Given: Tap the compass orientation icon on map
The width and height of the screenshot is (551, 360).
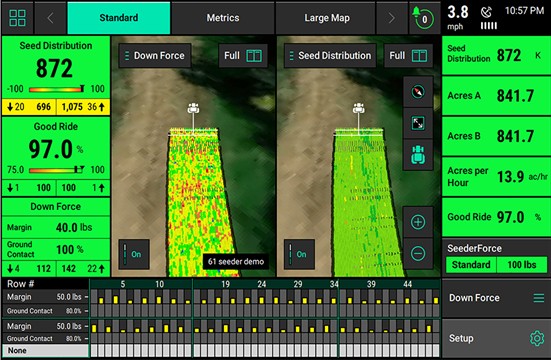Looking at the screenshot, I should pyautogui.click(x=418, y=92).
